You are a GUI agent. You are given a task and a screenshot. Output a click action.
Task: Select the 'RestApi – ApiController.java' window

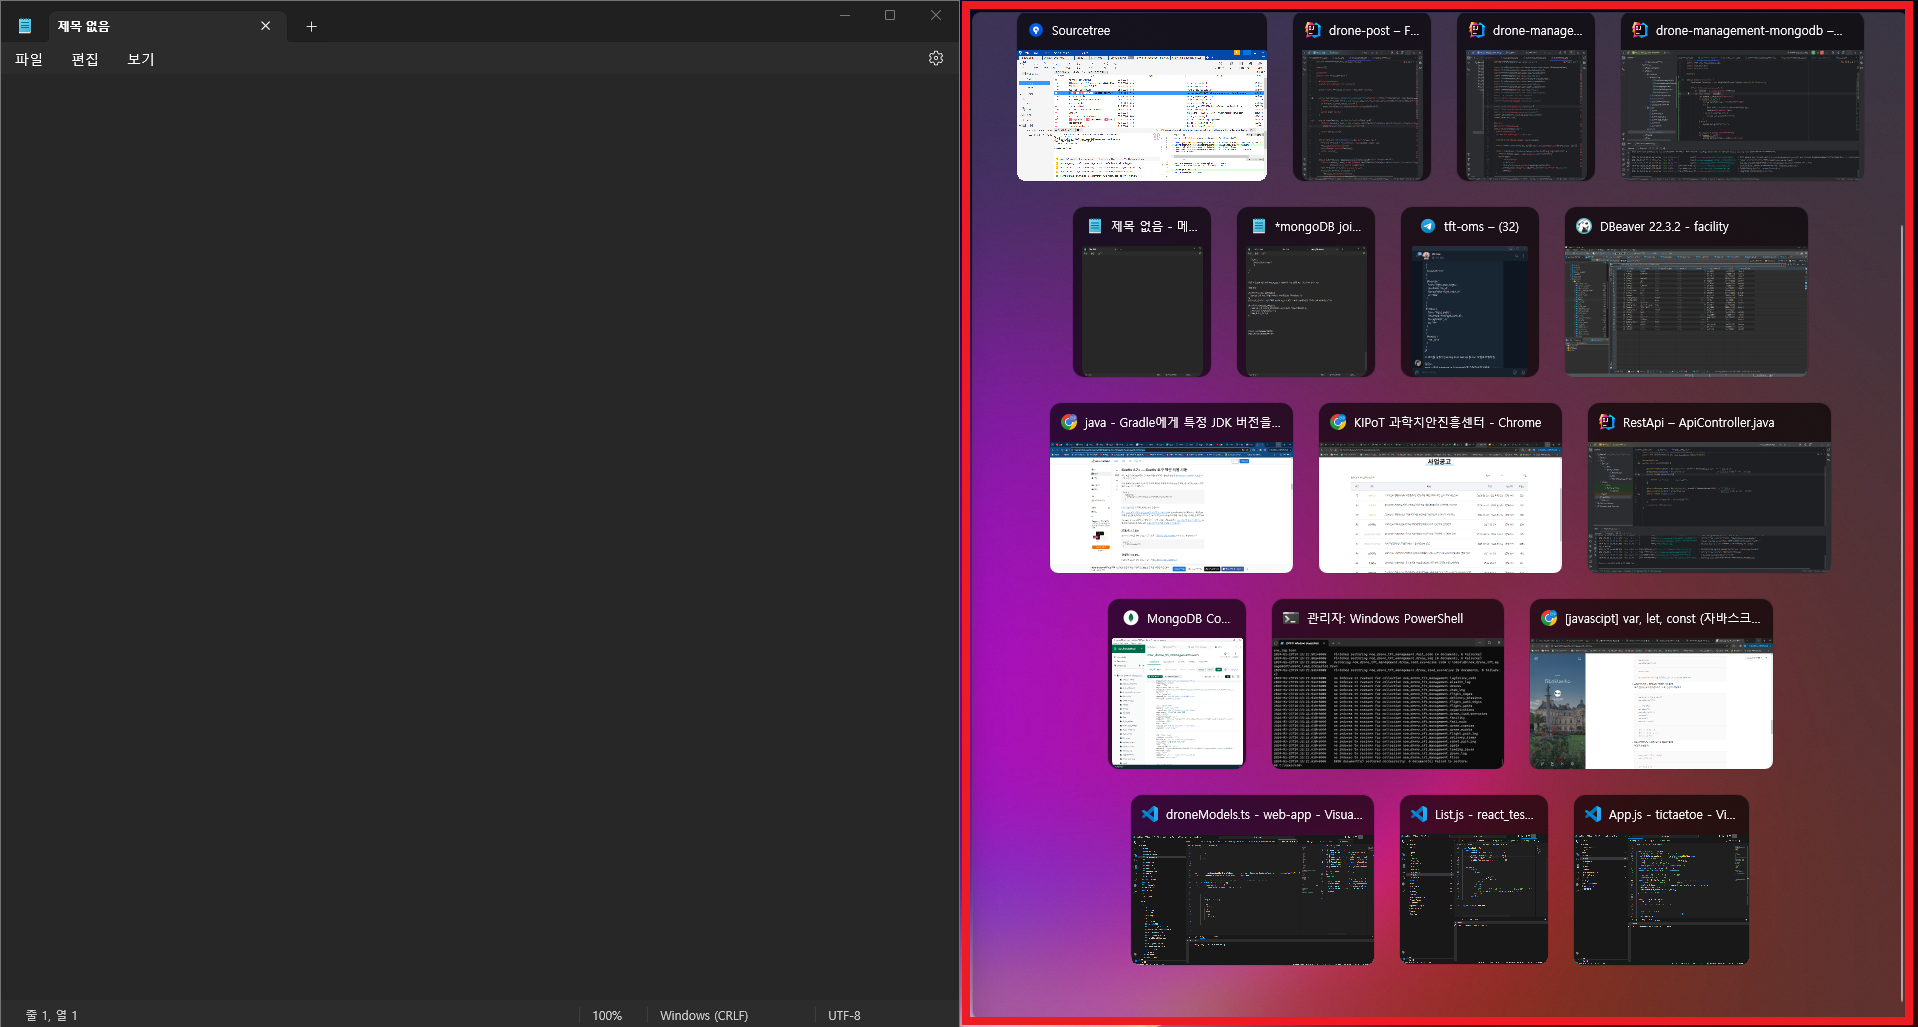tap(1709, 488)
